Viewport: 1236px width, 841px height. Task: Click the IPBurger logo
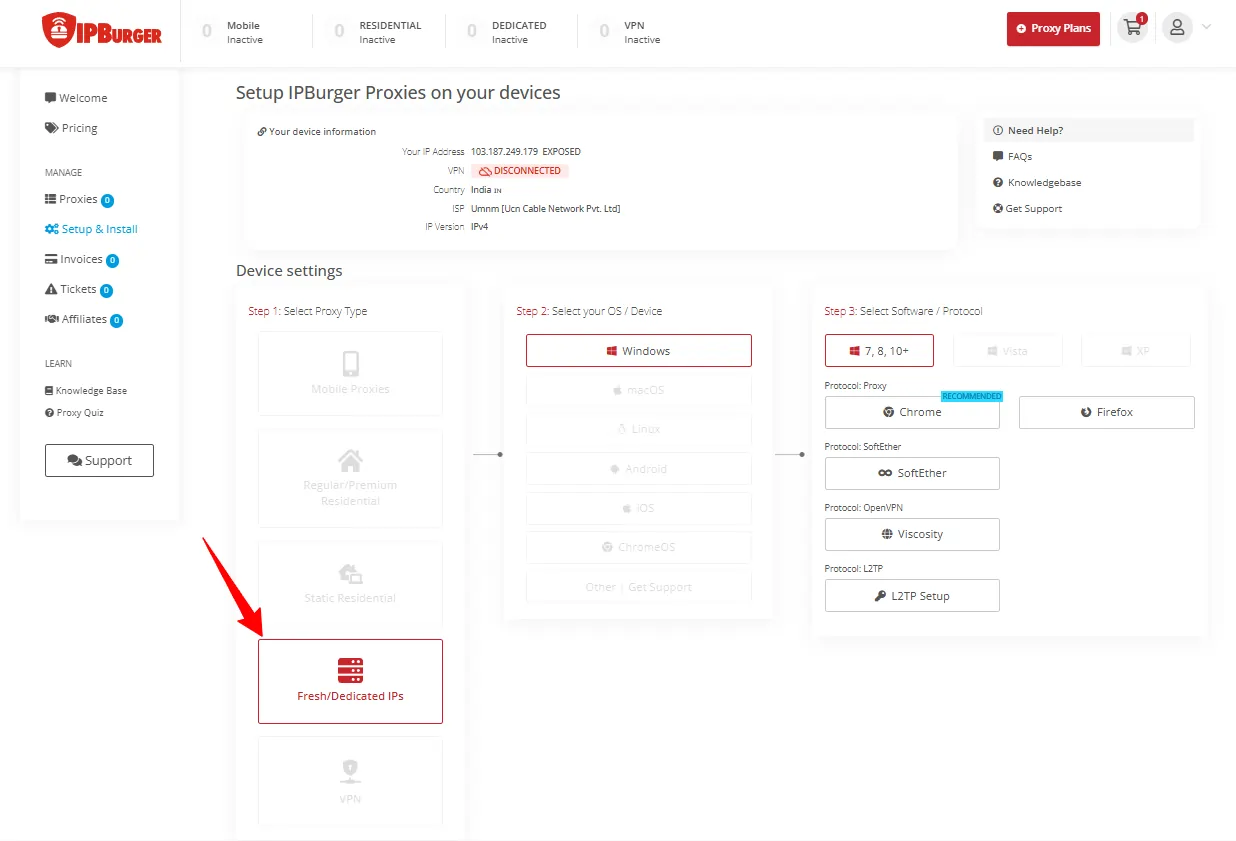pyautogui.click(x=101, y=30)
